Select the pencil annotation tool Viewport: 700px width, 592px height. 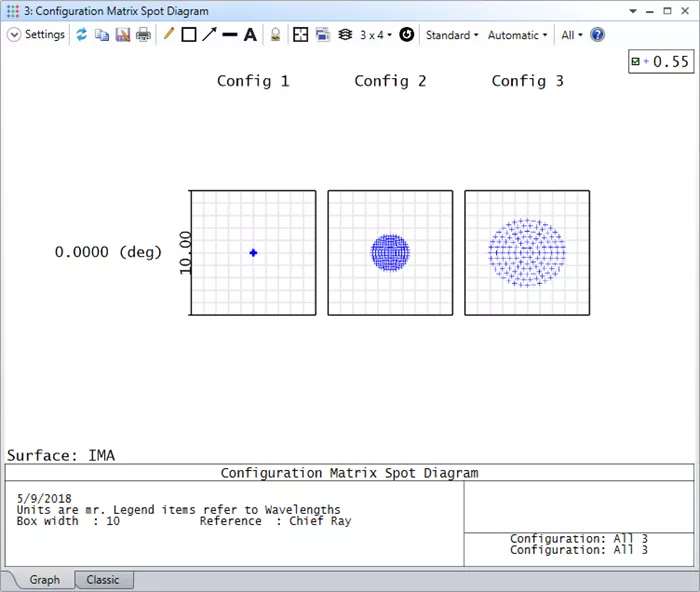point(168,35)
